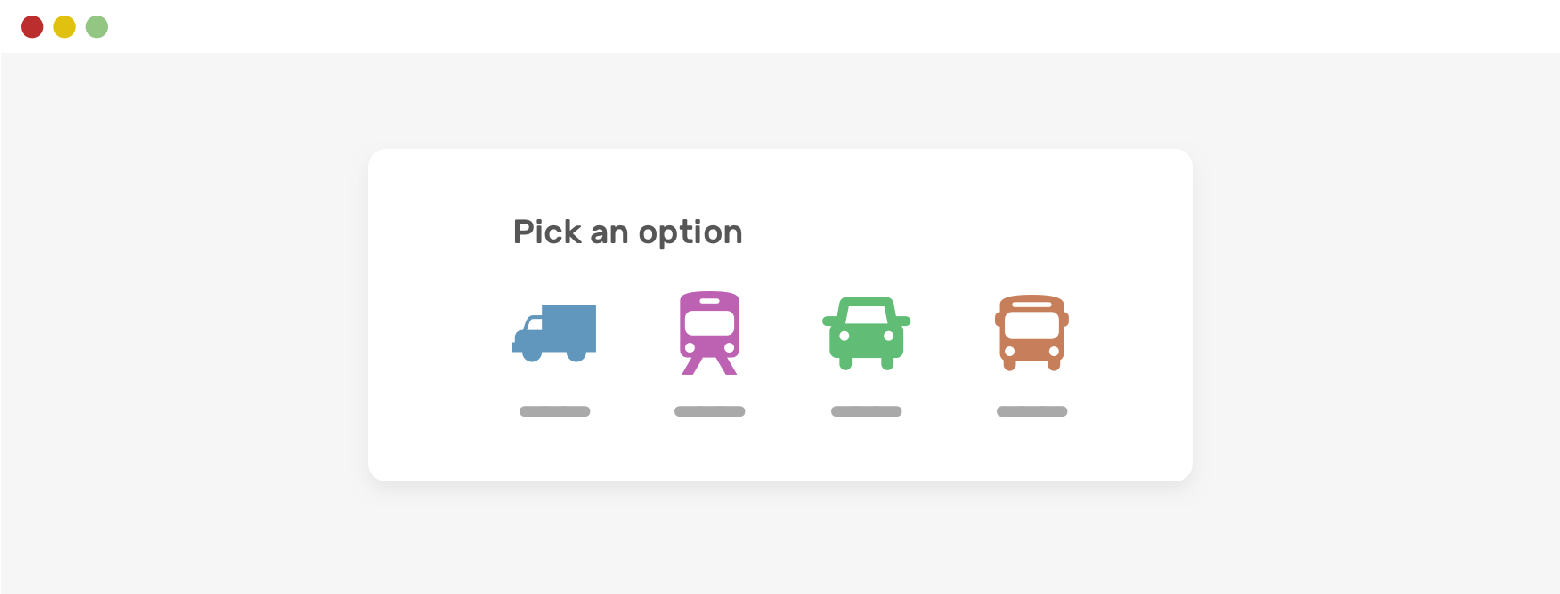Click the gray label under the bus
The height and width of the screenshot is (594, 1560).
pyautogui.click(x=1032, y=412)
